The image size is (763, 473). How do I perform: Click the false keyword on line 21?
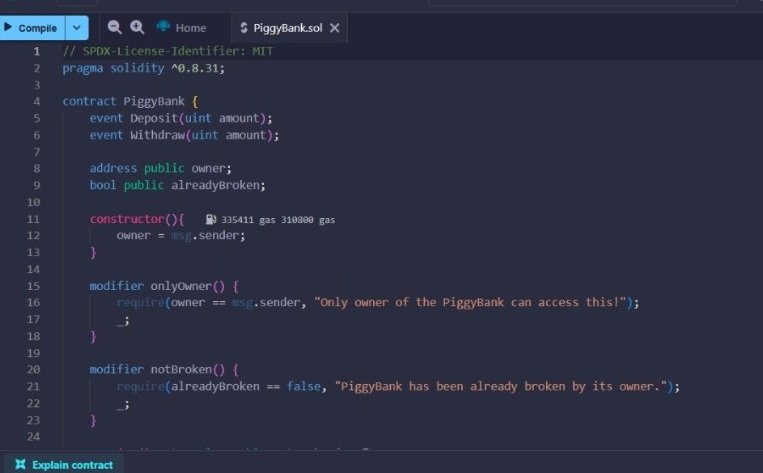[x=304, y=386]
